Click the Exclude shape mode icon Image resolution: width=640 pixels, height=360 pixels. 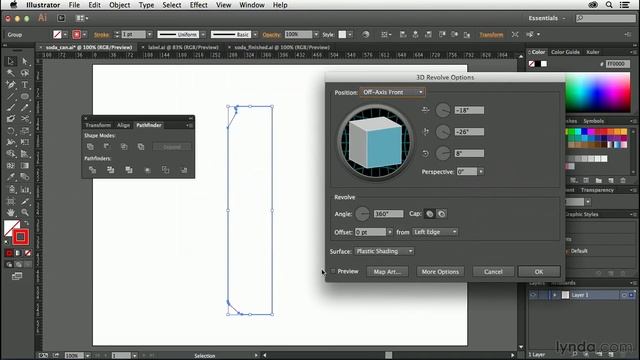[x=141, y=147]
